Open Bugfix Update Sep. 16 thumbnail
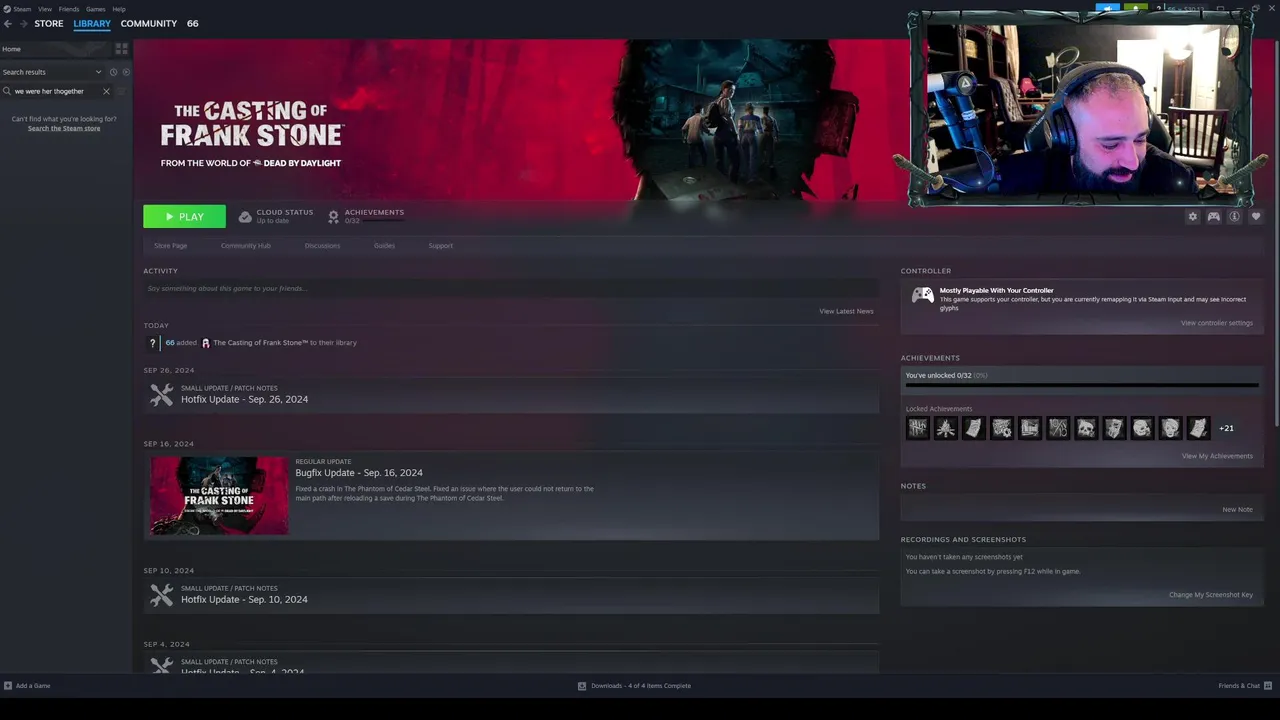 tap(219, 496)
